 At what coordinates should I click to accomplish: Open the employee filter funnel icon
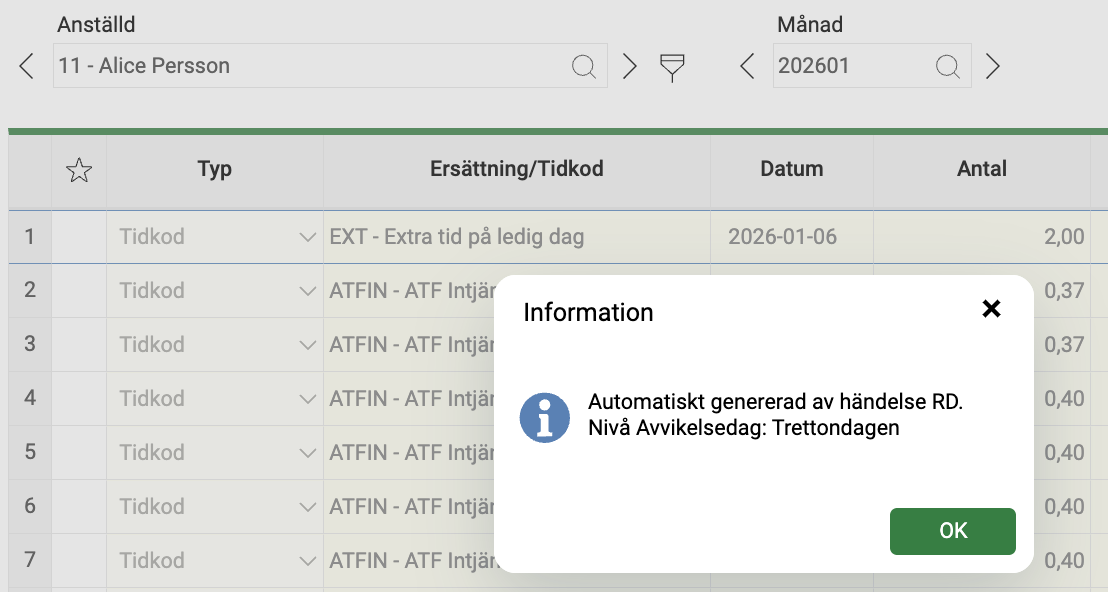[x=671, y=68]
